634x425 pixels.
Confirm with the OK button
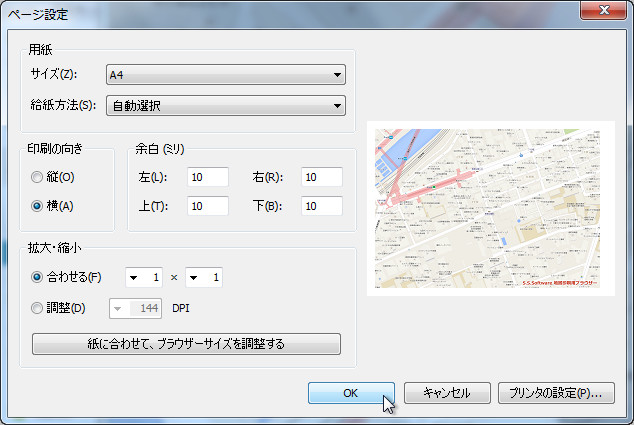pos(351,393)
